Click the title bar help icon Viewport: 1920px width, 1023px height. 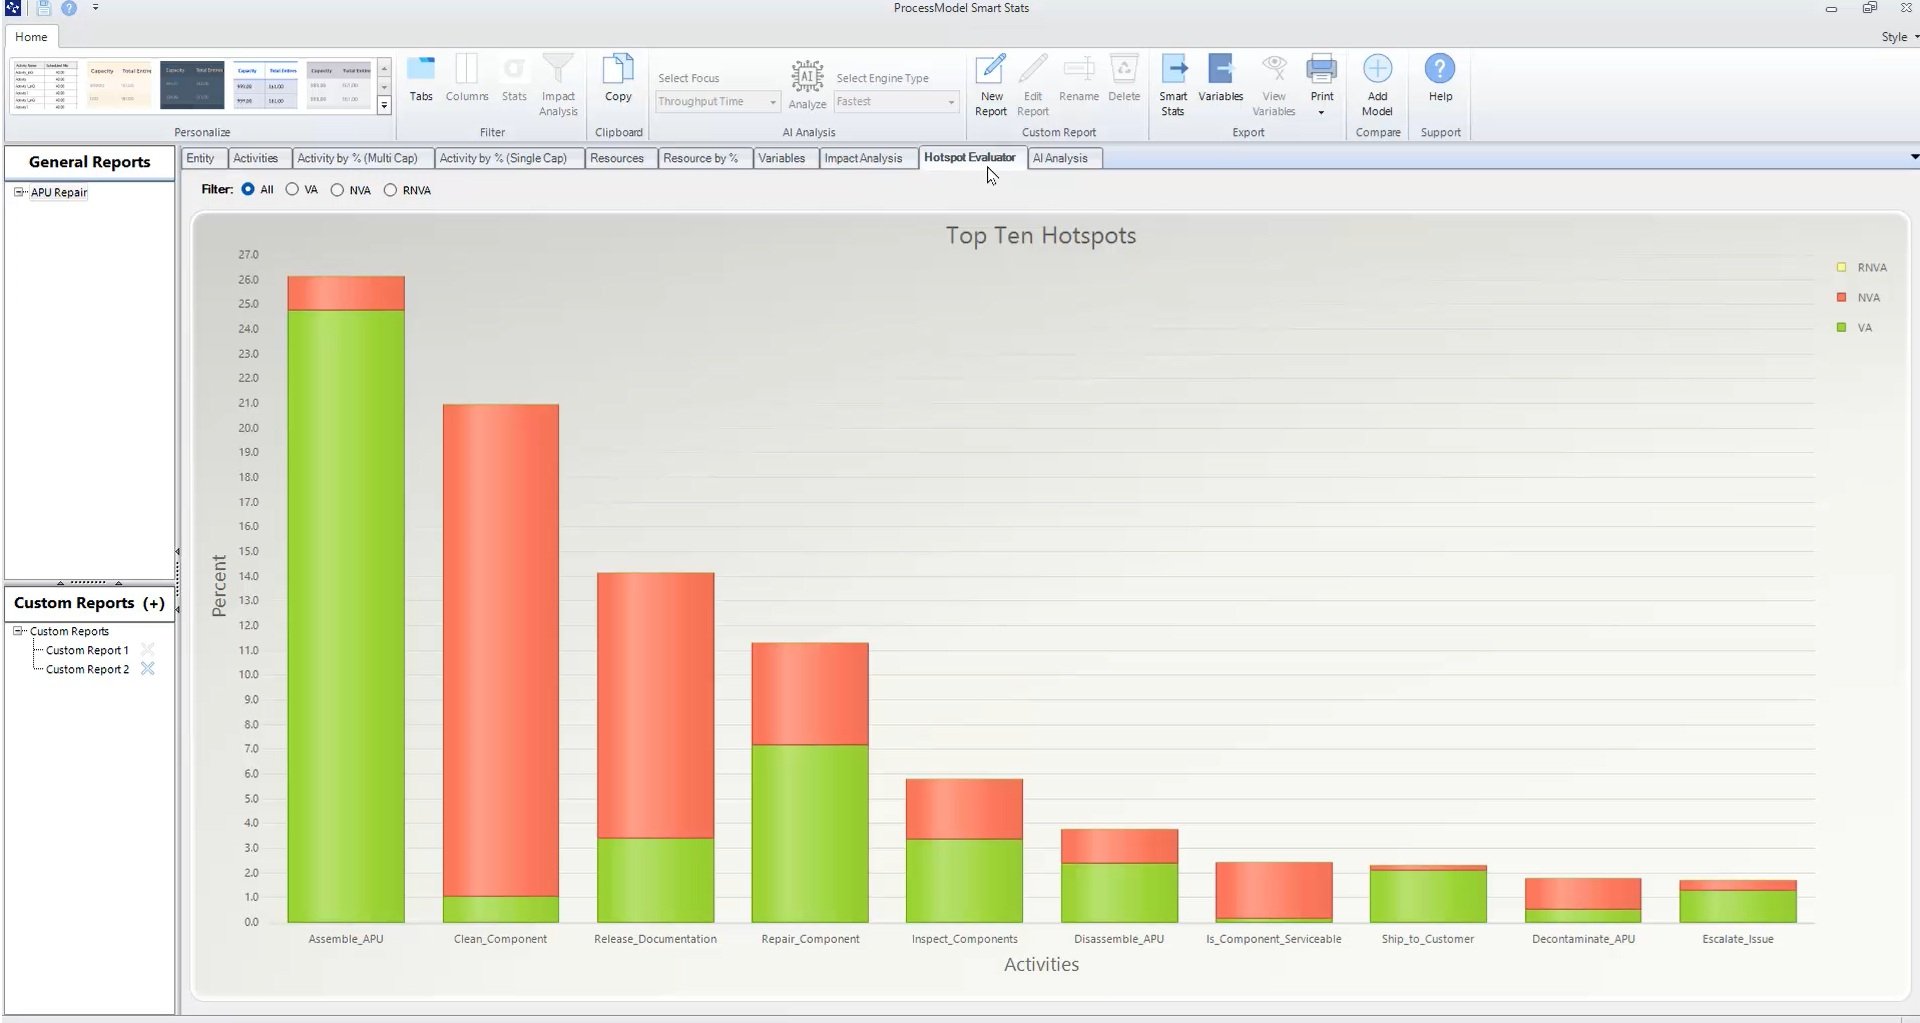click(x=69, y=8)
